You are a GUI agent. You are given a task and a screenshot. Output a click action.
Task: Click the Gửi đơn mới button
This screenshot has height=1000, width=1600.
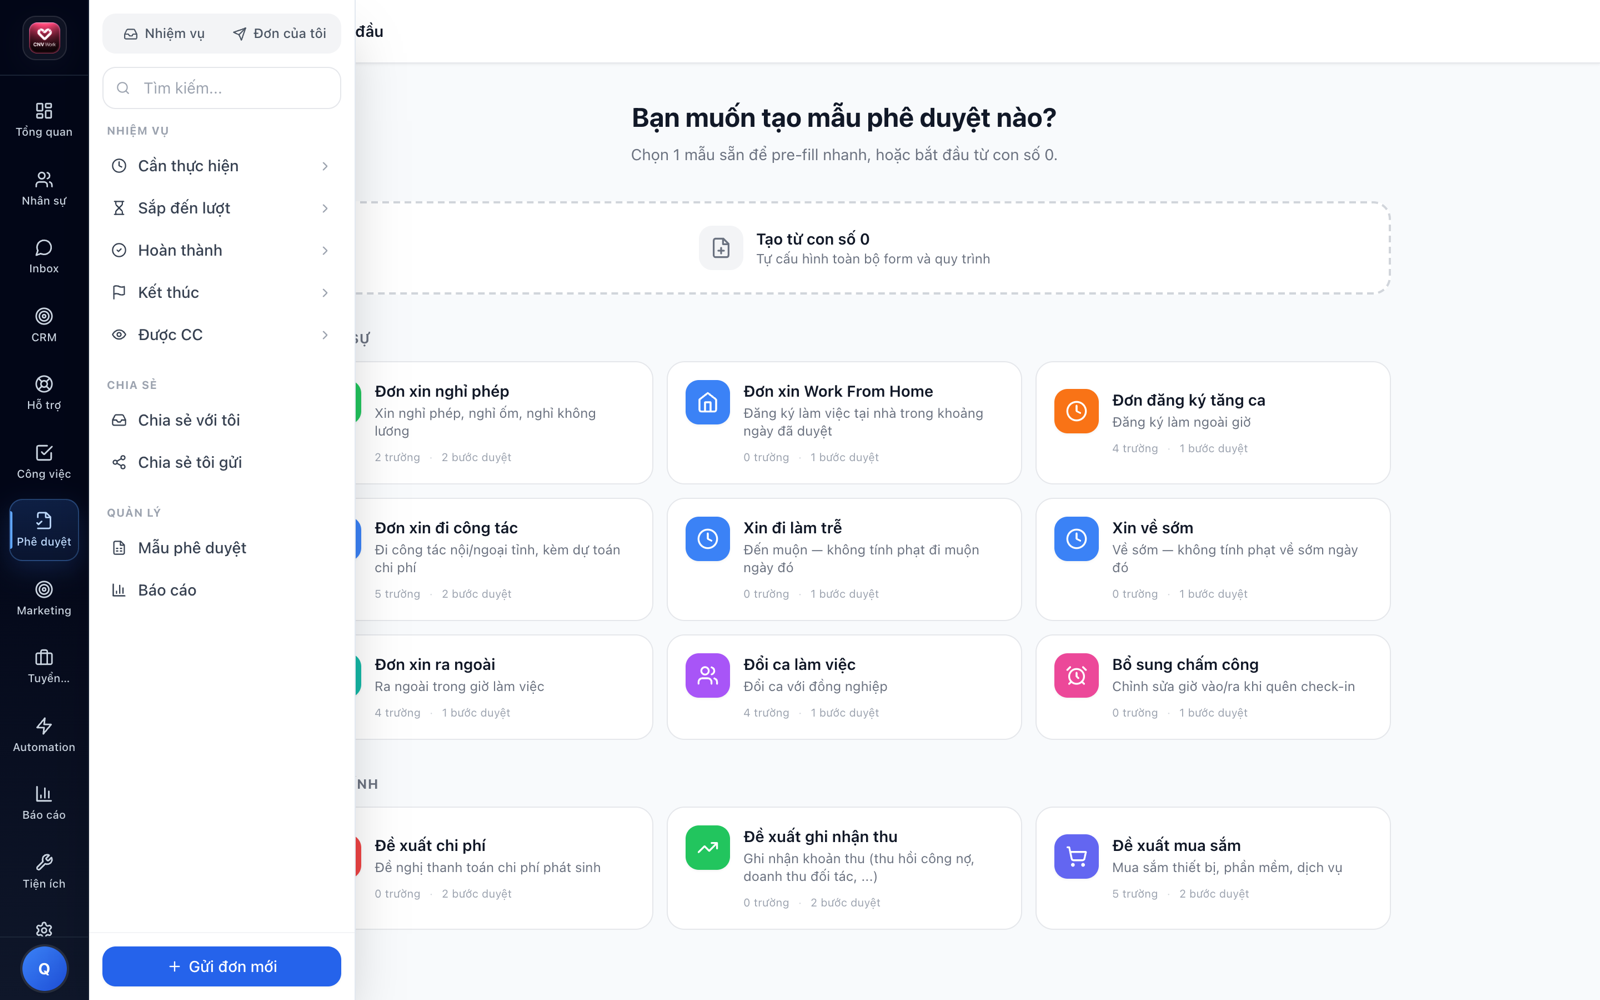click(x=221, y=967)
